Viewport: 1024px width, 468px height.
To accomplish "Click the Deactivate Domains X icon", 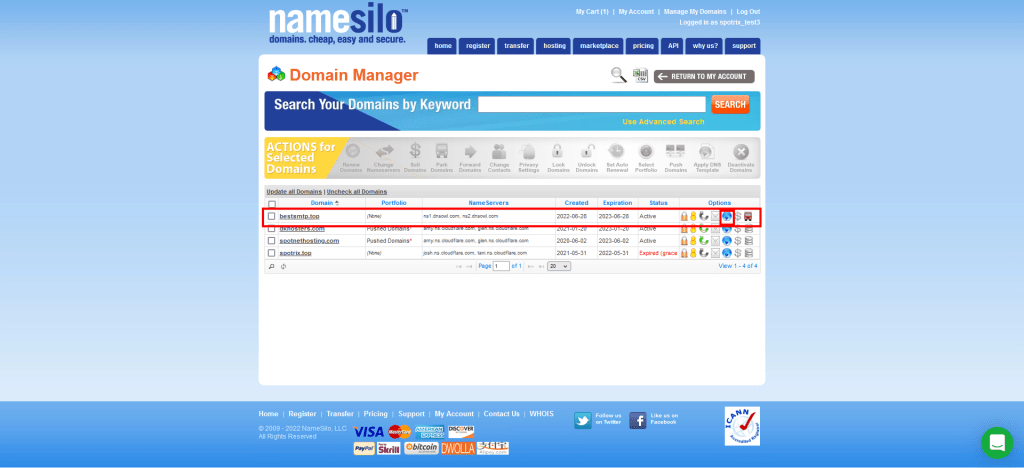I will click(741, 151).
